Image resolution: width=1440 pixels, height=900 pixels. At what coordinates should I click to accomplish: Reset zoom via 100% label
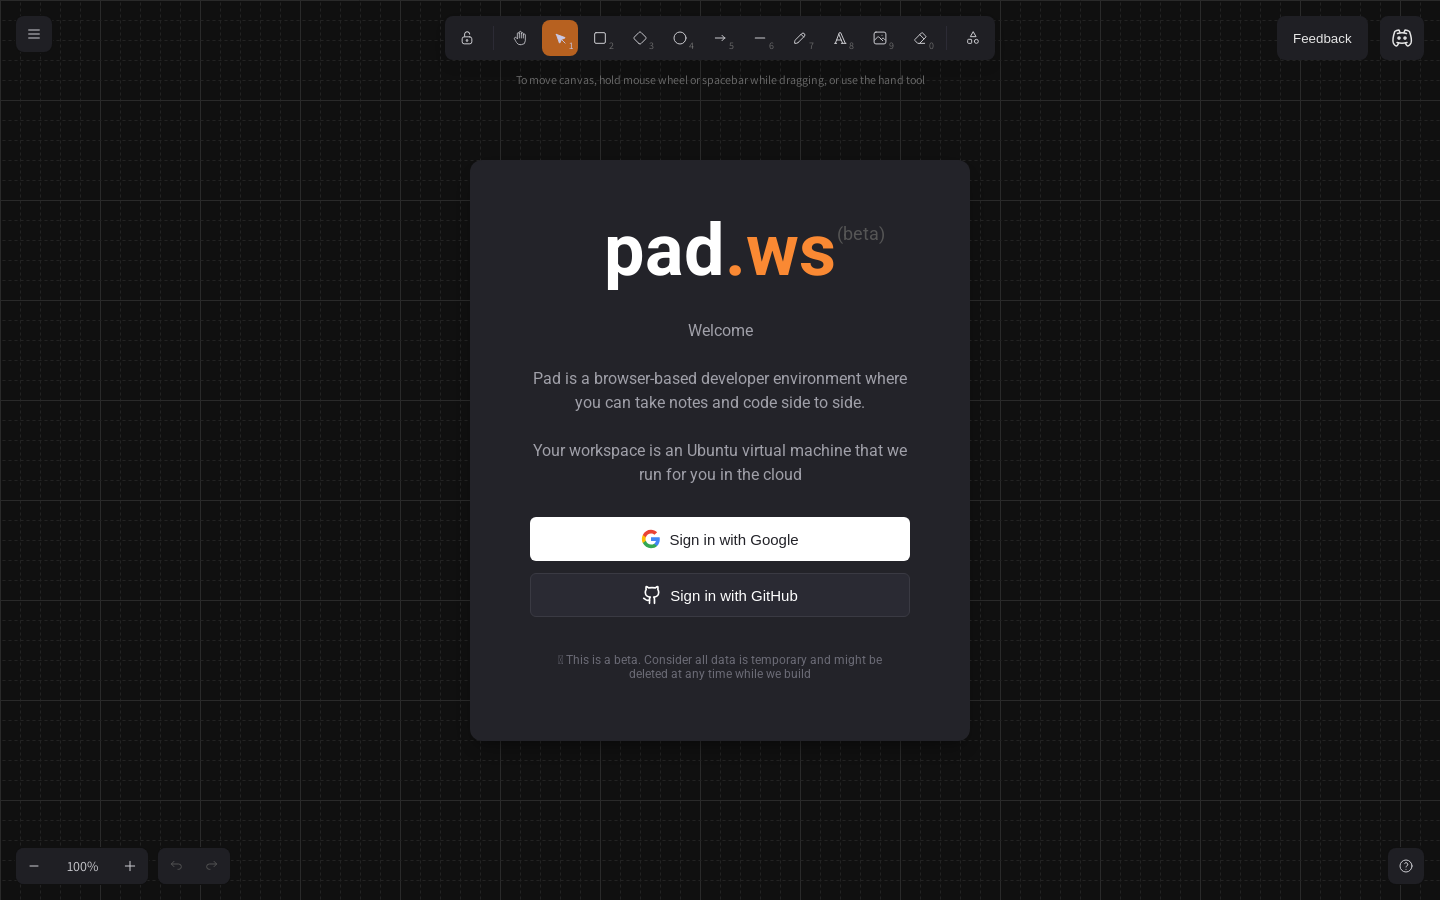[x=82, y=866]
